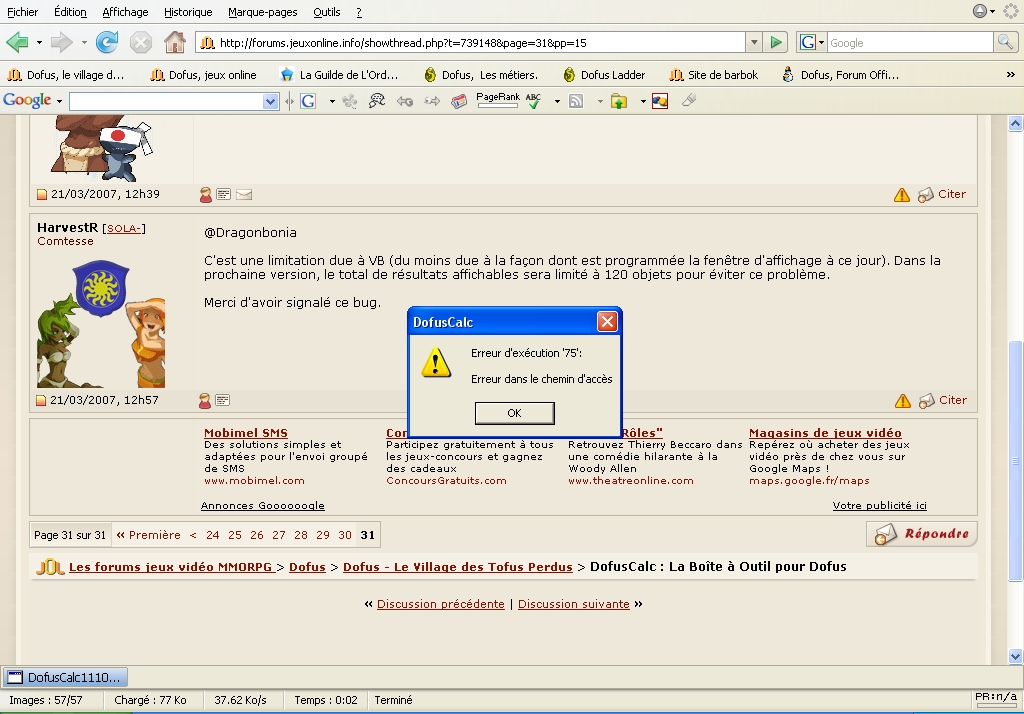Go to page 30 of the thread
The width and height of the screenshot is (1024, 714).
[345, 535]
